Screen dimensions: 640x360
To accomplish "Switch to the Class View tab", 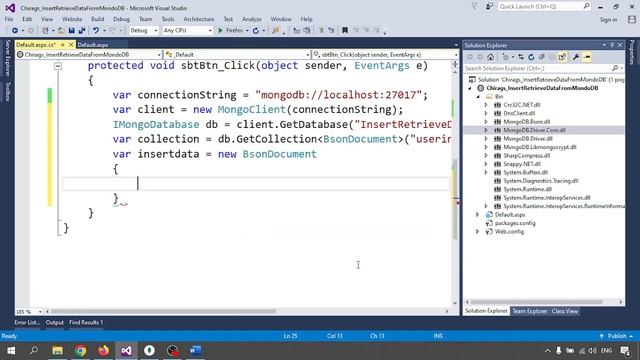I will (x=565, y=311).
